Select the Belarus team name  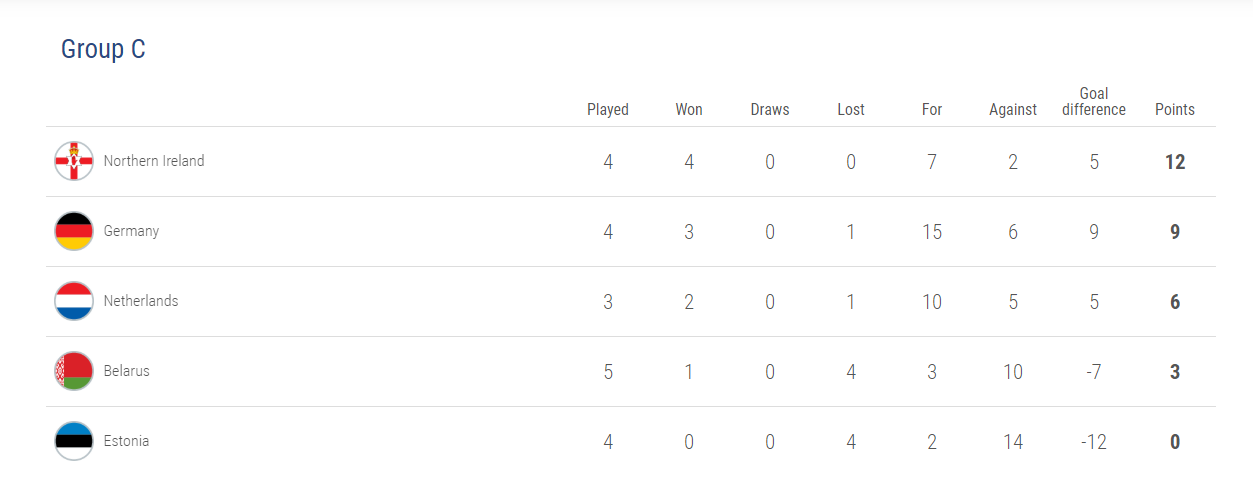(x=127, y=371)
